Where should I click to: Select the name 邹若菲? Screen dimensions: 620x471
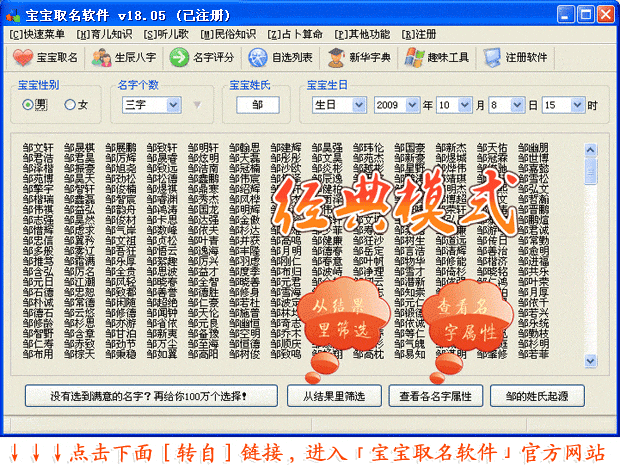(x=533, y=354)
